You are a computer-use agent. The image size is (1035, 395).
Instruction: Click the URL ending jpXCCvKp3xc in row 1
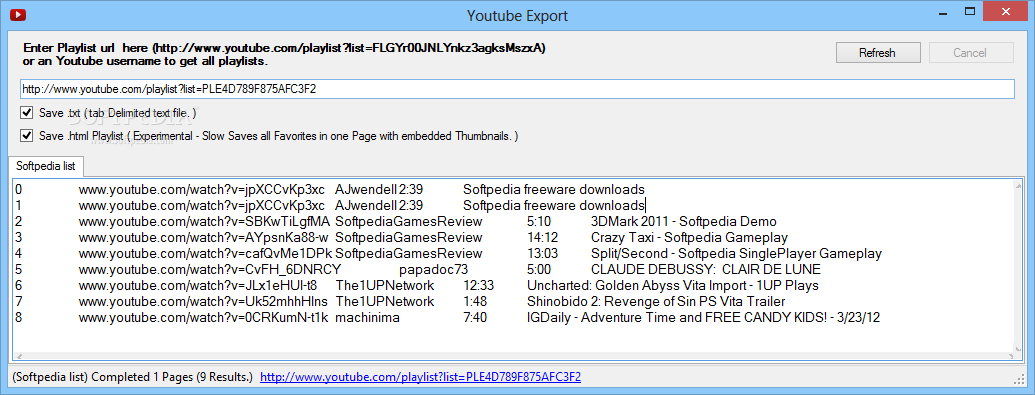201,205
